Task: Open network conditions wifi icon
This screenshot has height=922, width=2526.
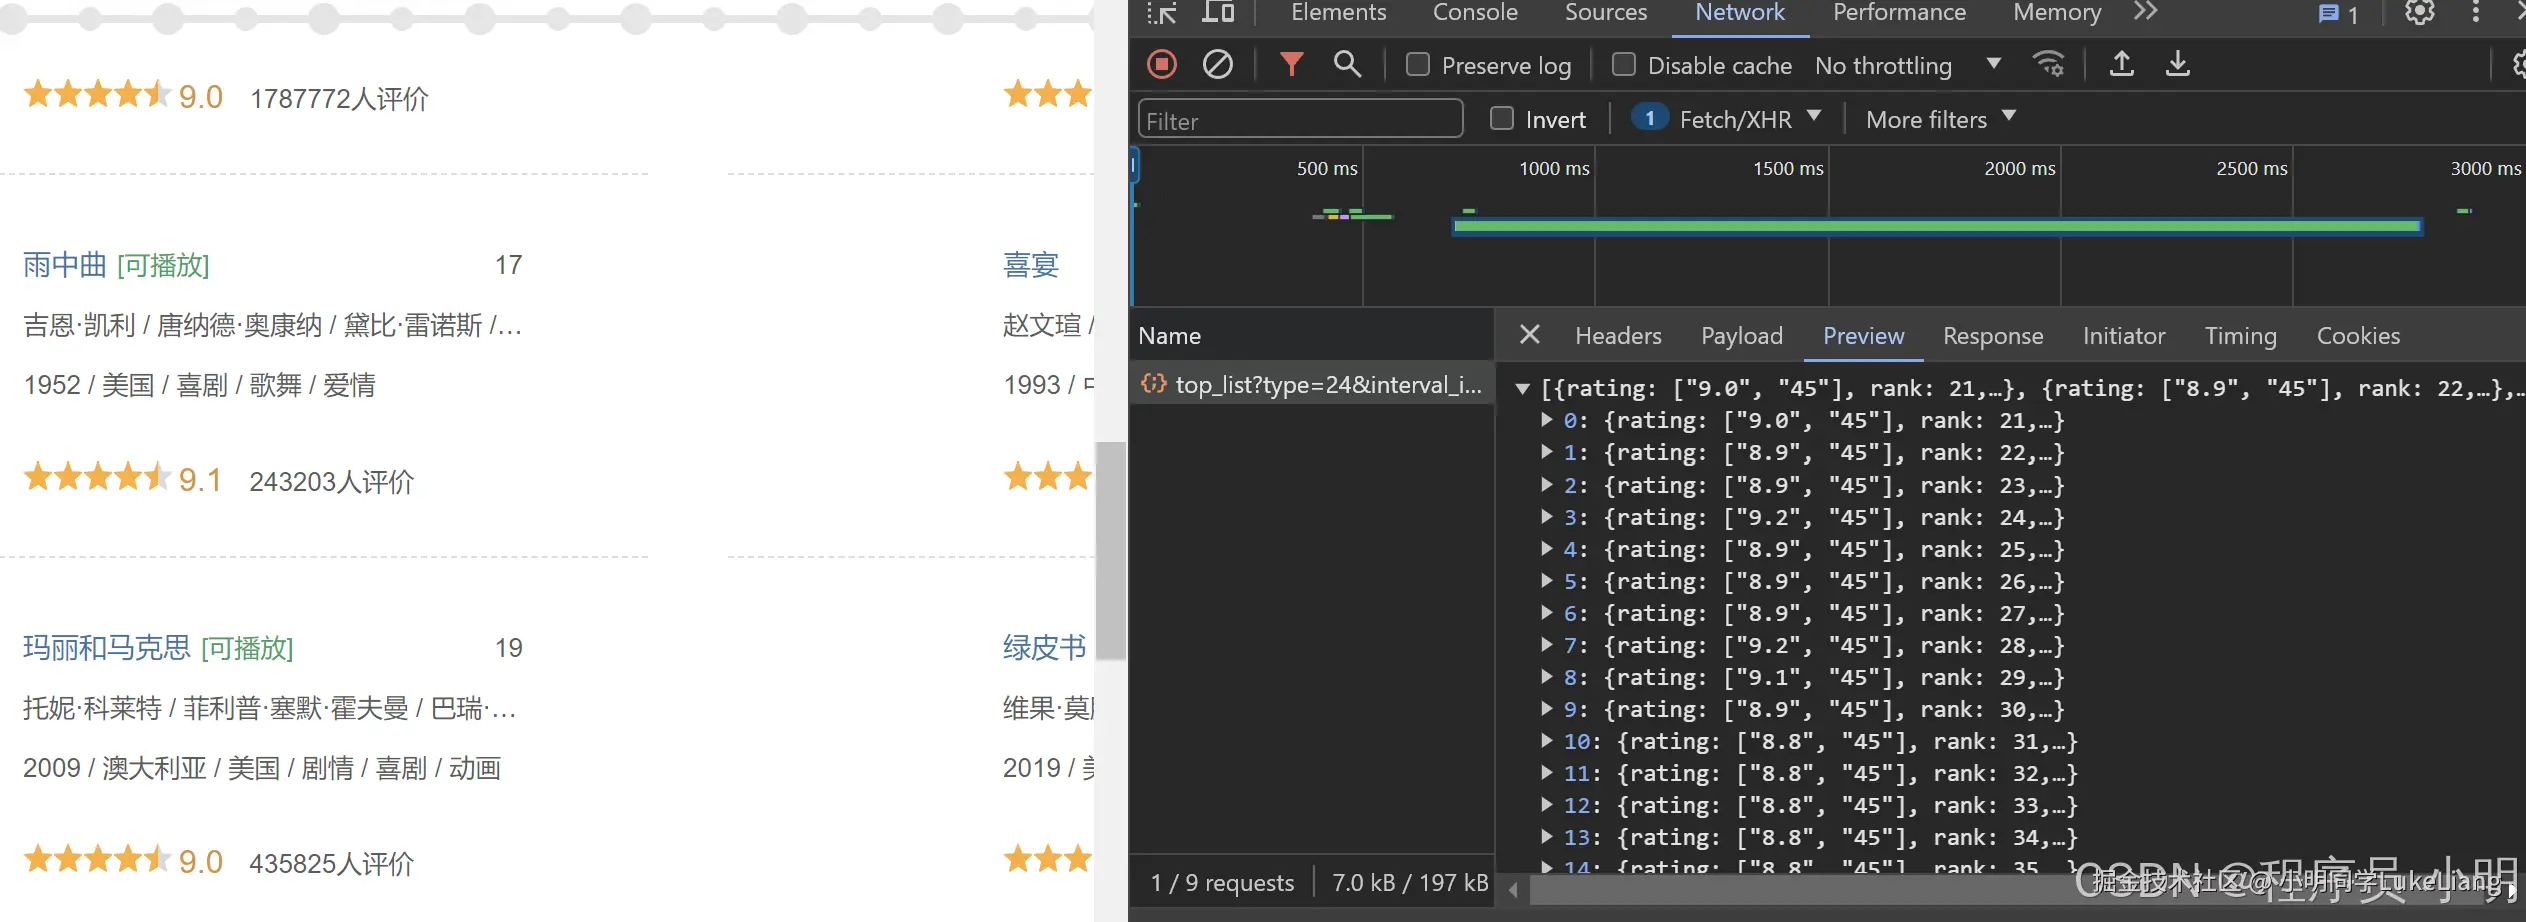Action: [x=2049, y=65]
